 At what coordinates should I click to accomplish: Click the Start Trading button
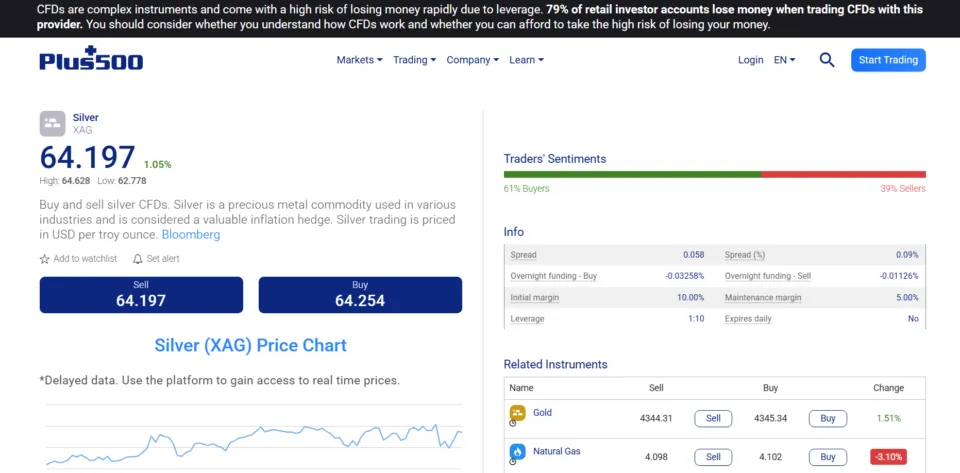pyautogui.click(x=888, y=60)
